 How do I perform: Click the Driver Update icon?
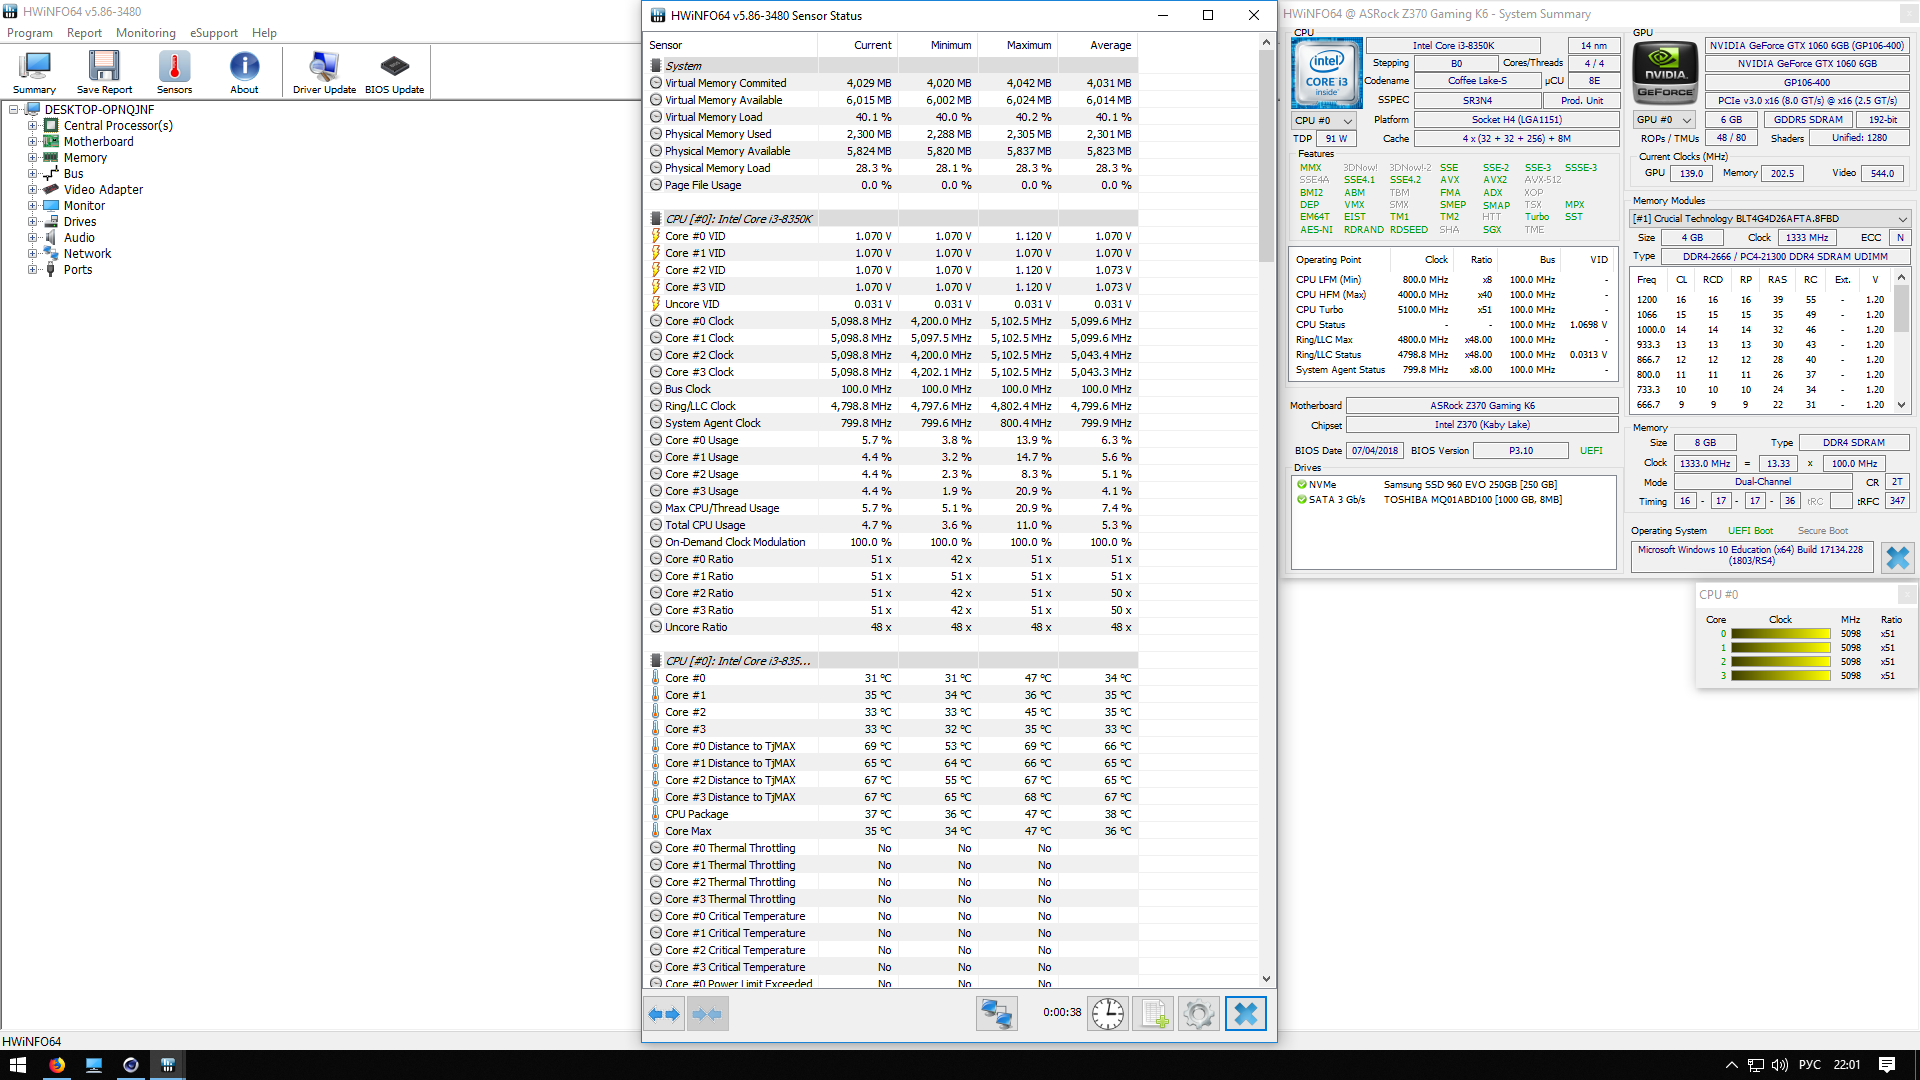[x=324, y=72]
